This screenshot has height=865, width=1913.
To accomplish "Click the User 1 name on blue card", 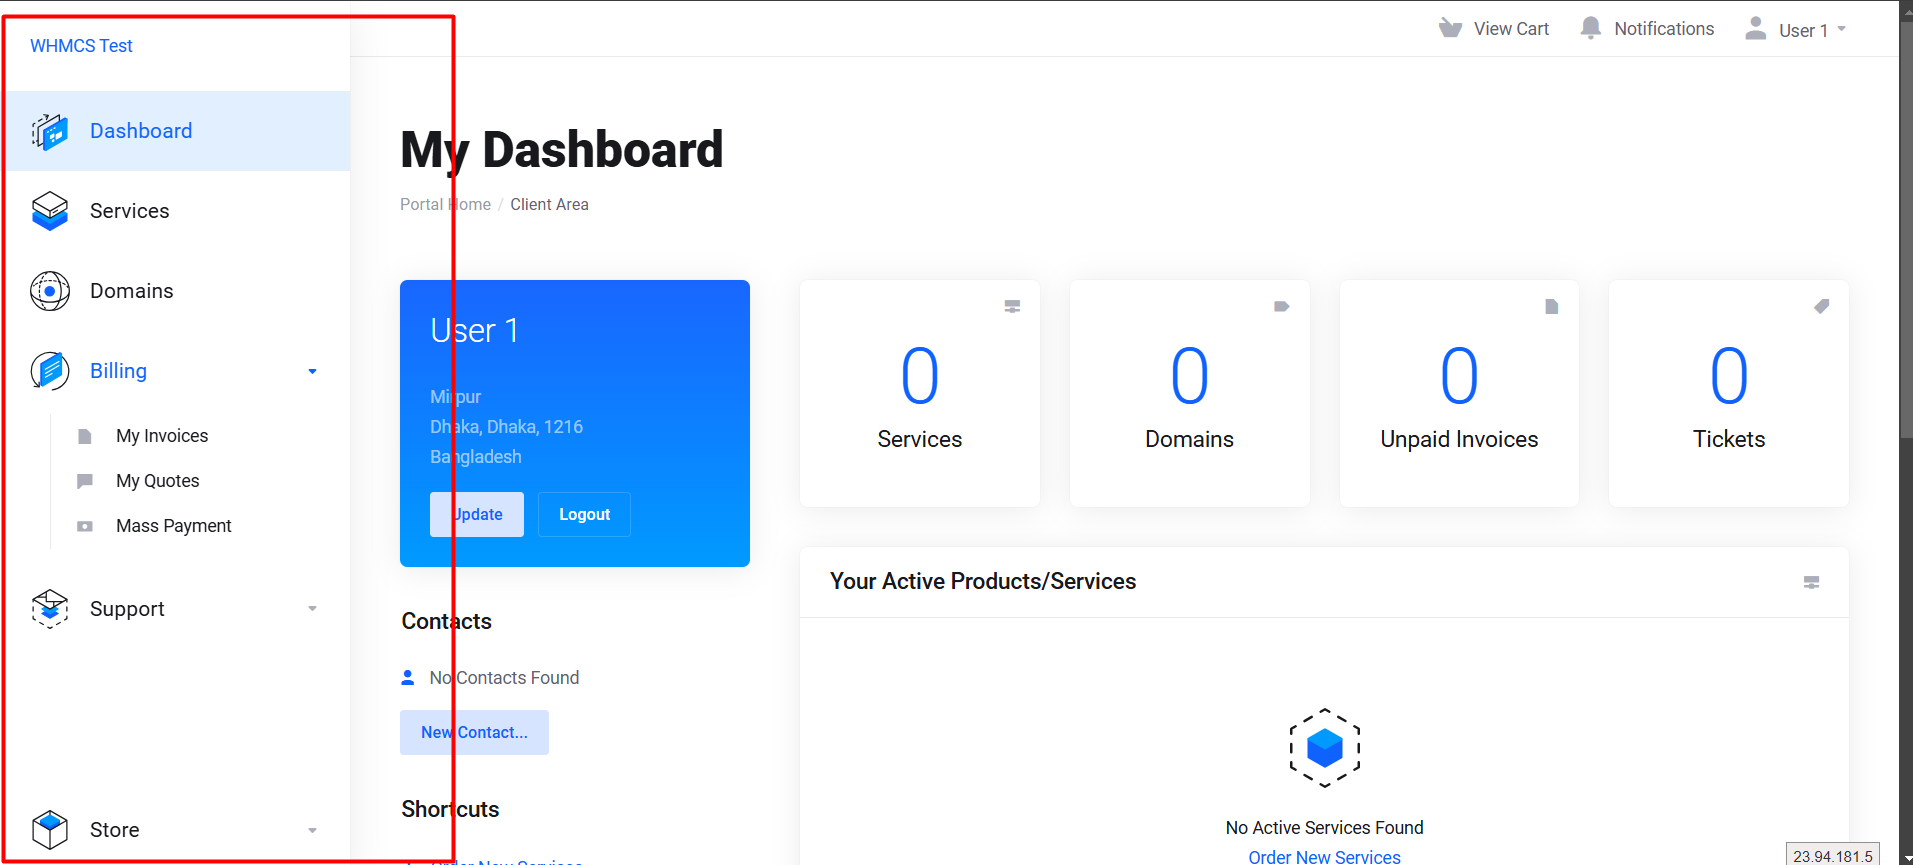I will pyautogui.click(x=475, y=331).
